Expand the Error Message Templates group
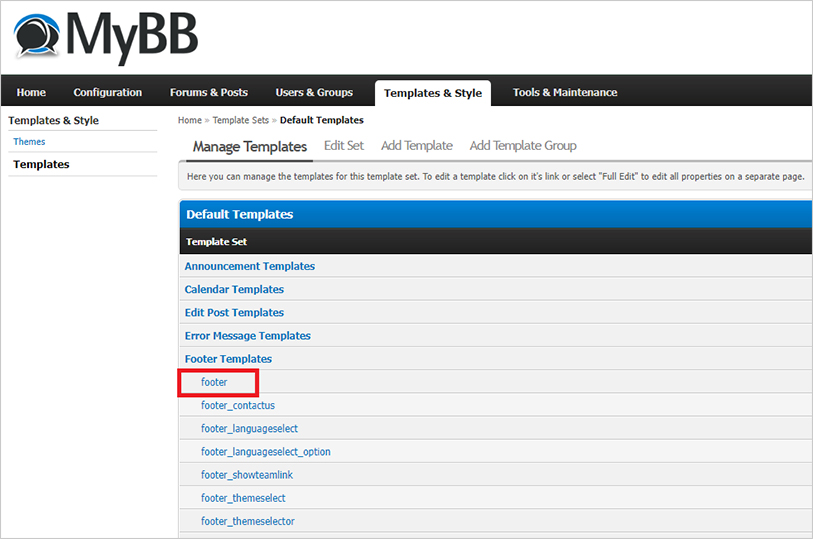813x539 pixels. 248,336
